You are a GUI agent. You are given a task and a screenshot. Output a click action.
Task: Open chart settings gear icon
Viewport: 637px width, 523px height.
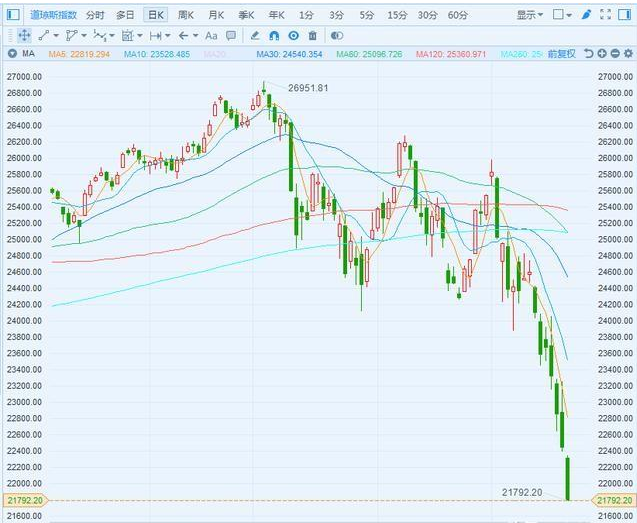(x=628, y=53)
